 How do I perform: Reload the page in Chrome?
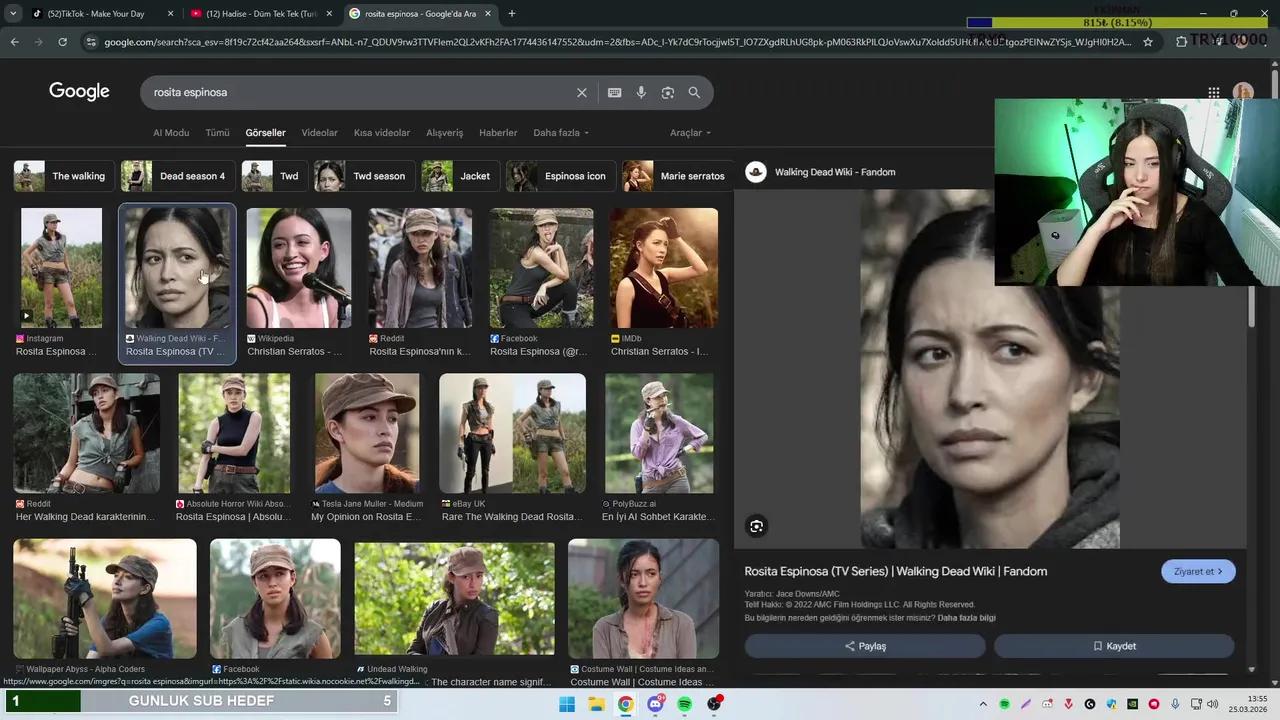pos(62,42)
